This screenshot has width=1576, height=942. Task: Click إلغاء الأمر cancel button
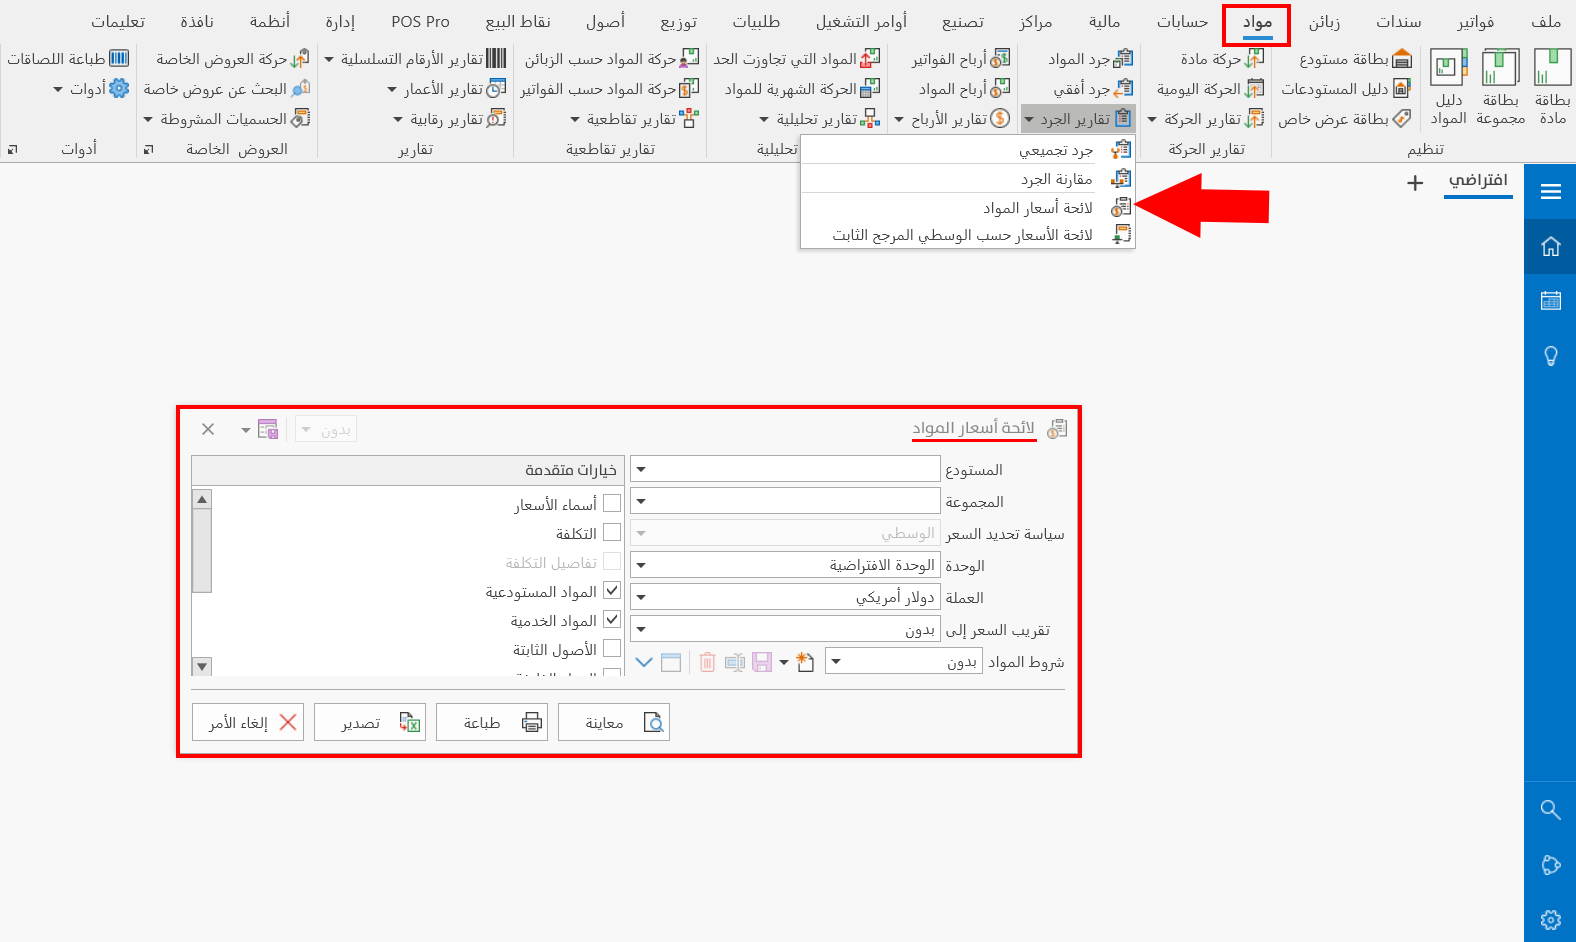248,722
